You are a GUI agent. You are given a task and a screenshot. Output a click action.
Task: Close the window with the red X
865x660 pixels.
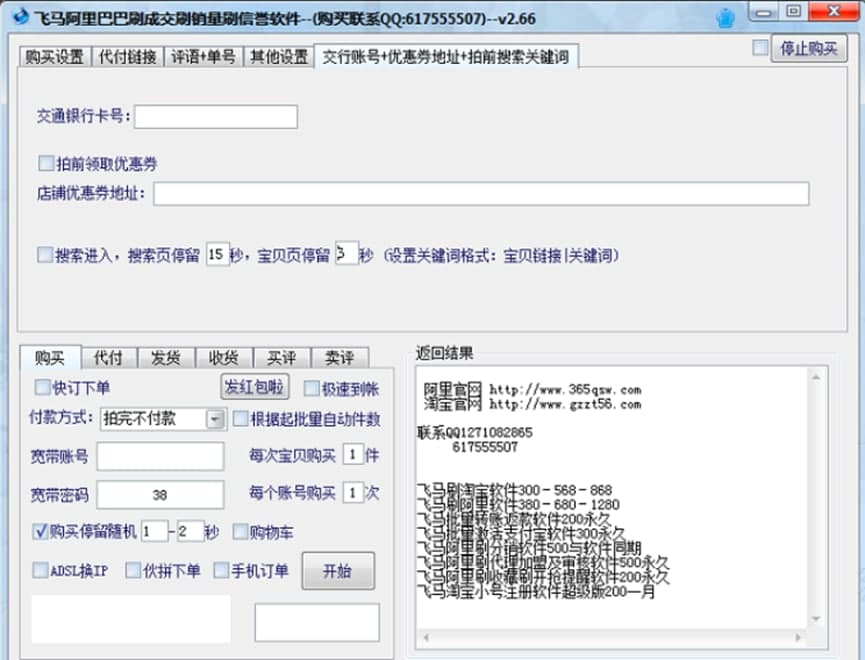[834, 12]
